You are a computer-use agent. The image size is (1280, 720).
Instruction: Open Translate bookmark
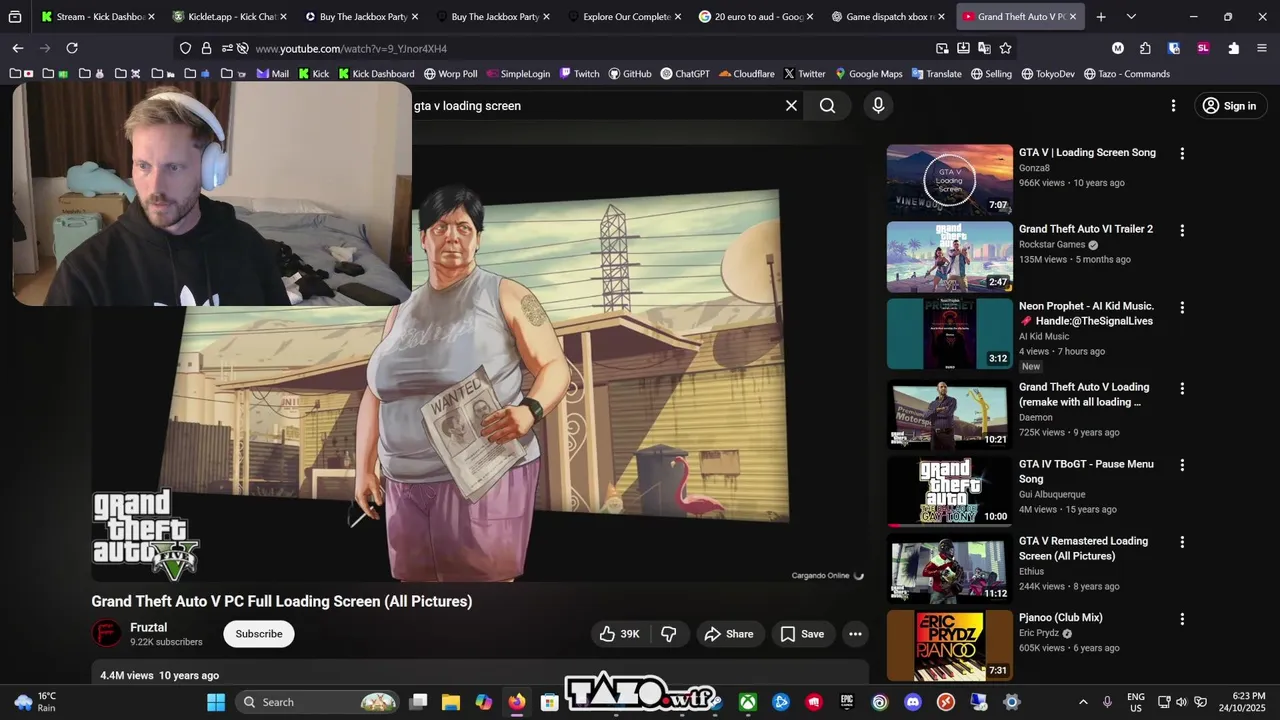[935, 74]
